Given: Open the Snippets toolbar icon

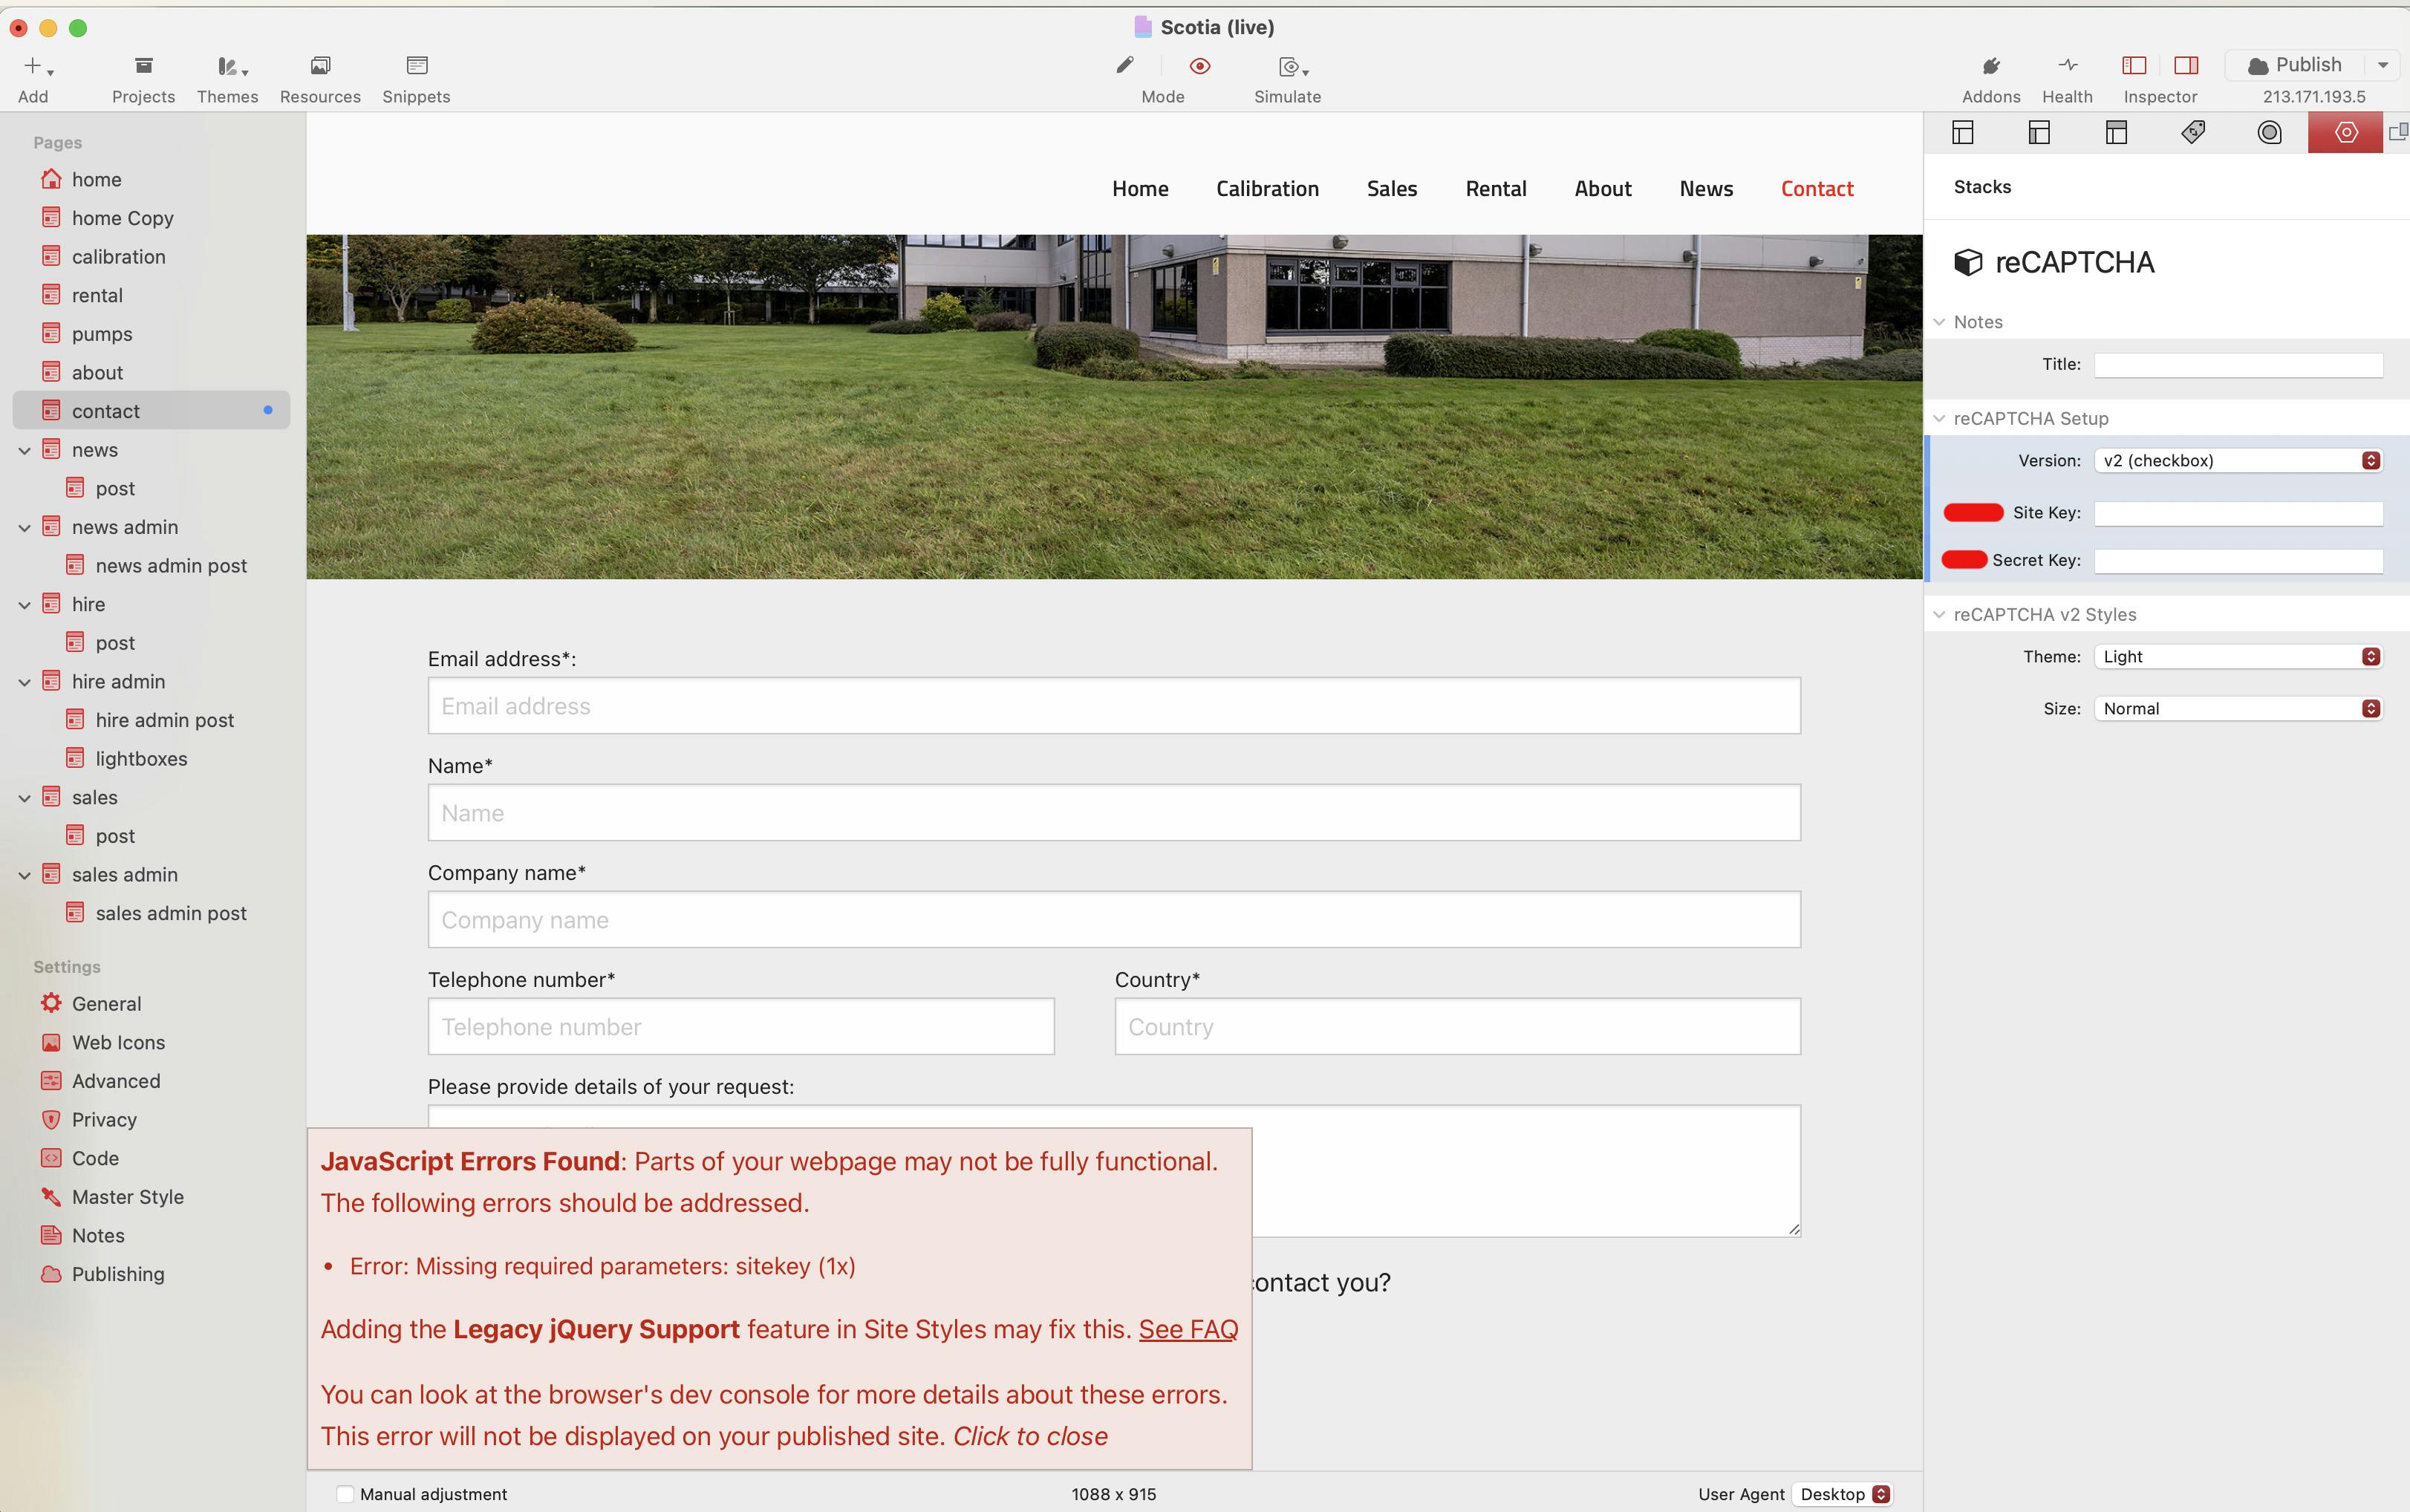Looking at the screenshot, I should tap(416, 67).
